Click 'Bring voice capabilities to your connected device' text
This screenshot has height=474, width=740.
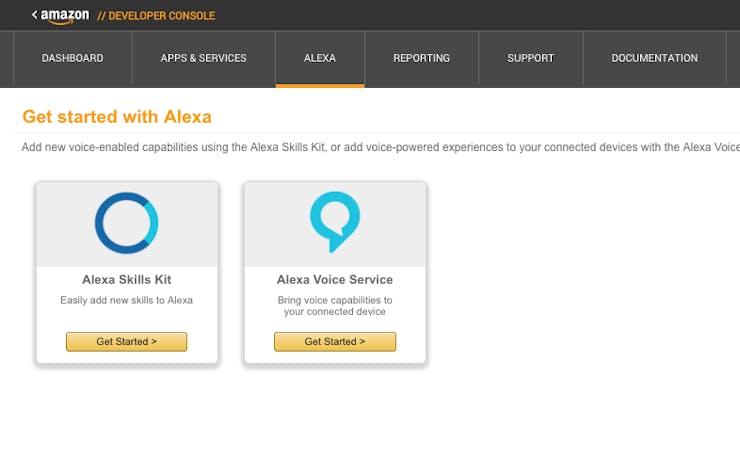coord(335,306)
